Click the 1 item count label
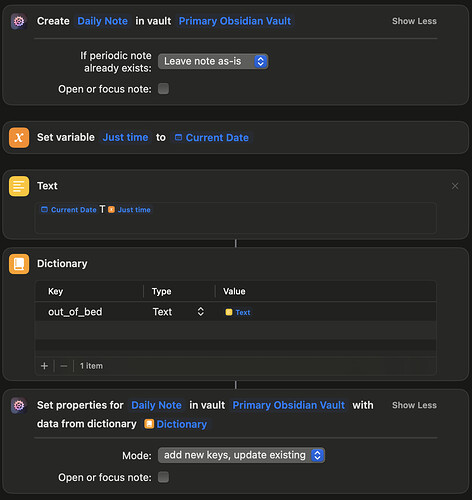Screen dimensions: 472x500 [x=91, y=366]
